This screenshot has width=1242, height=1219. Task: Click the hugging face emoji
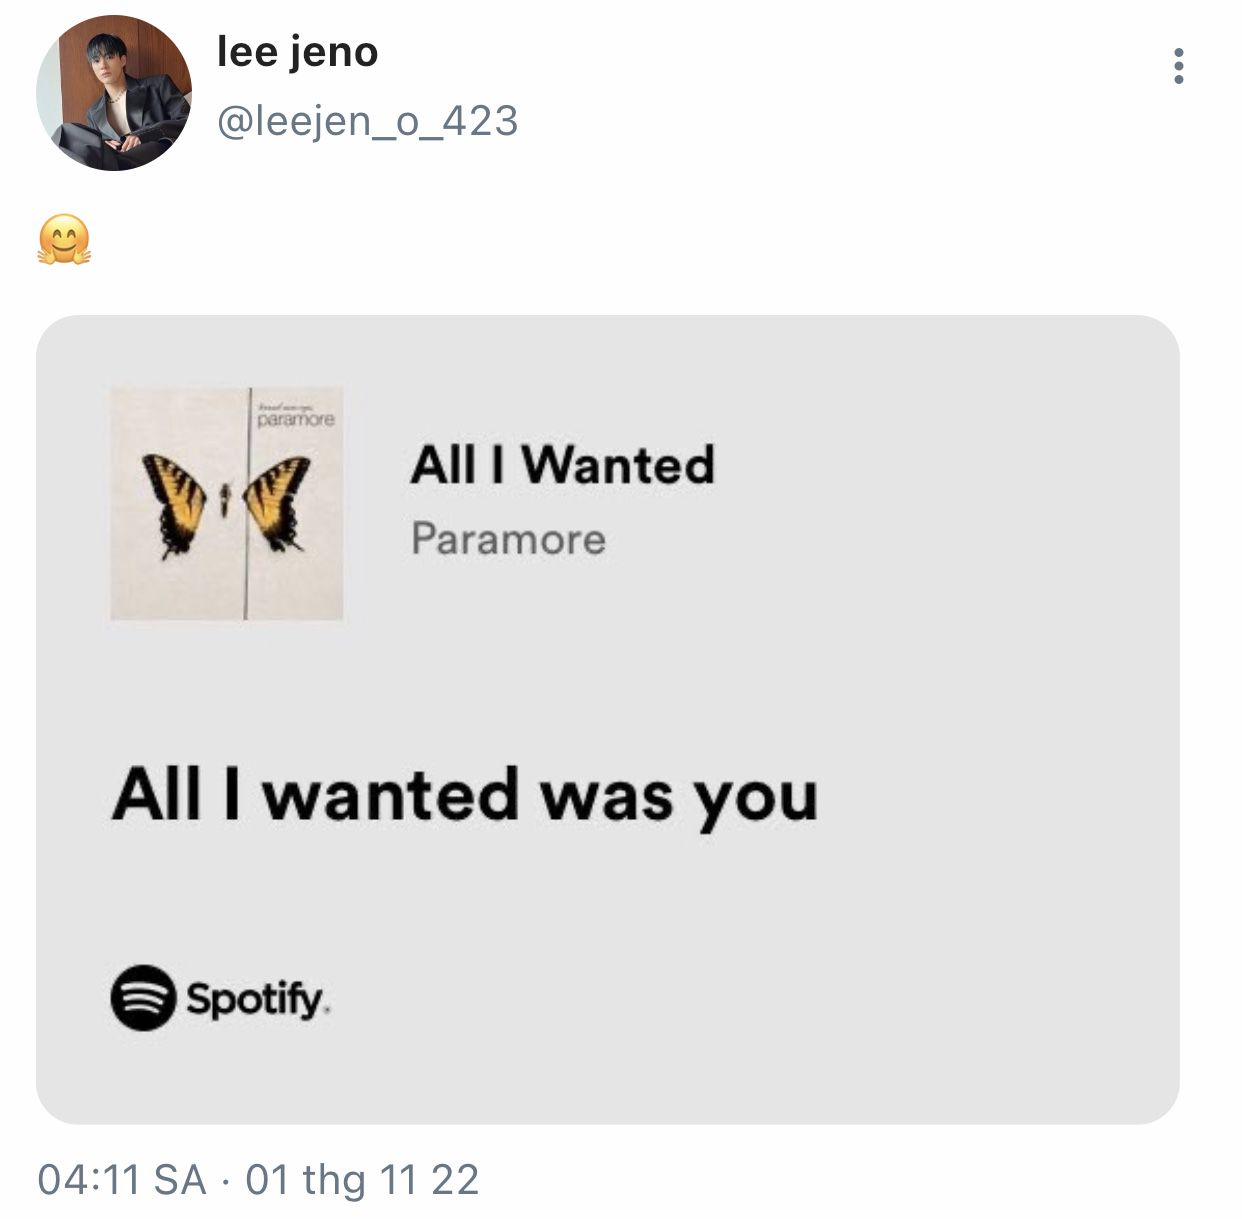[x=64, y=240]
